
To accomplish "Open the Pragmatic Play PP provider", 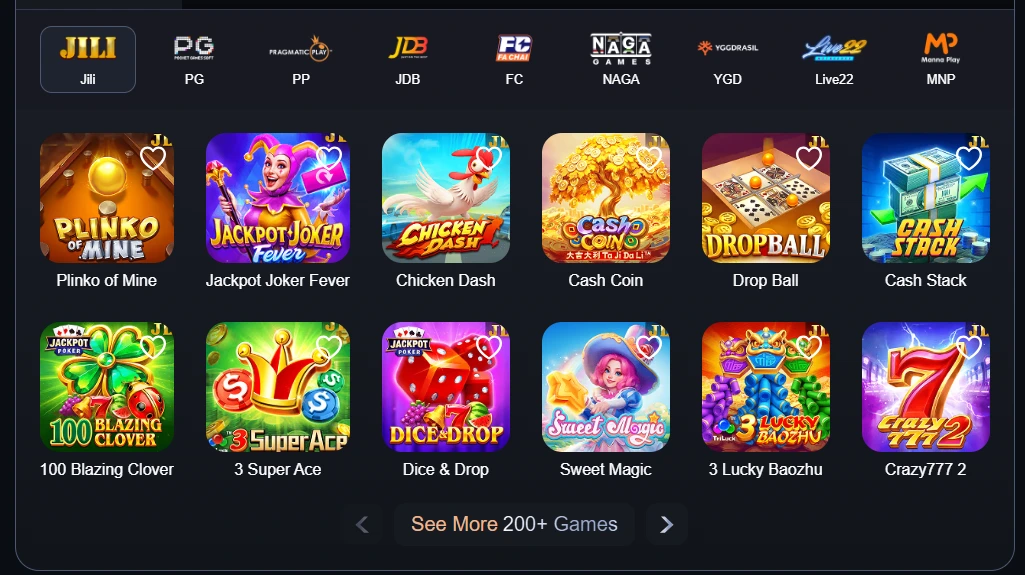I will [x=301, y=59].
